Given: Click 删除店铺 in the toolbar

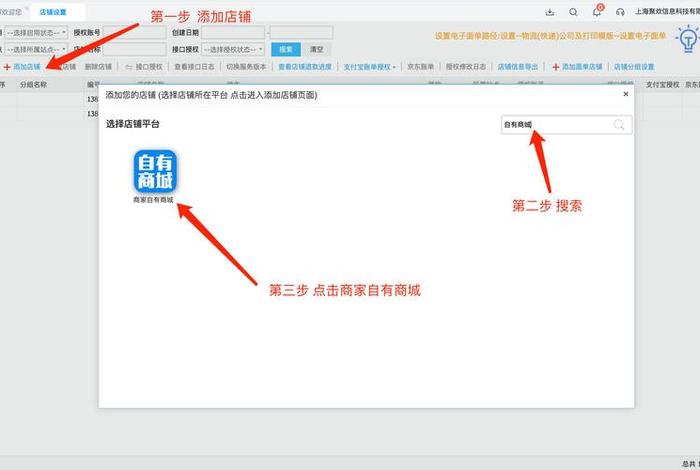Looking at the screenshot, I should (98, 67).
